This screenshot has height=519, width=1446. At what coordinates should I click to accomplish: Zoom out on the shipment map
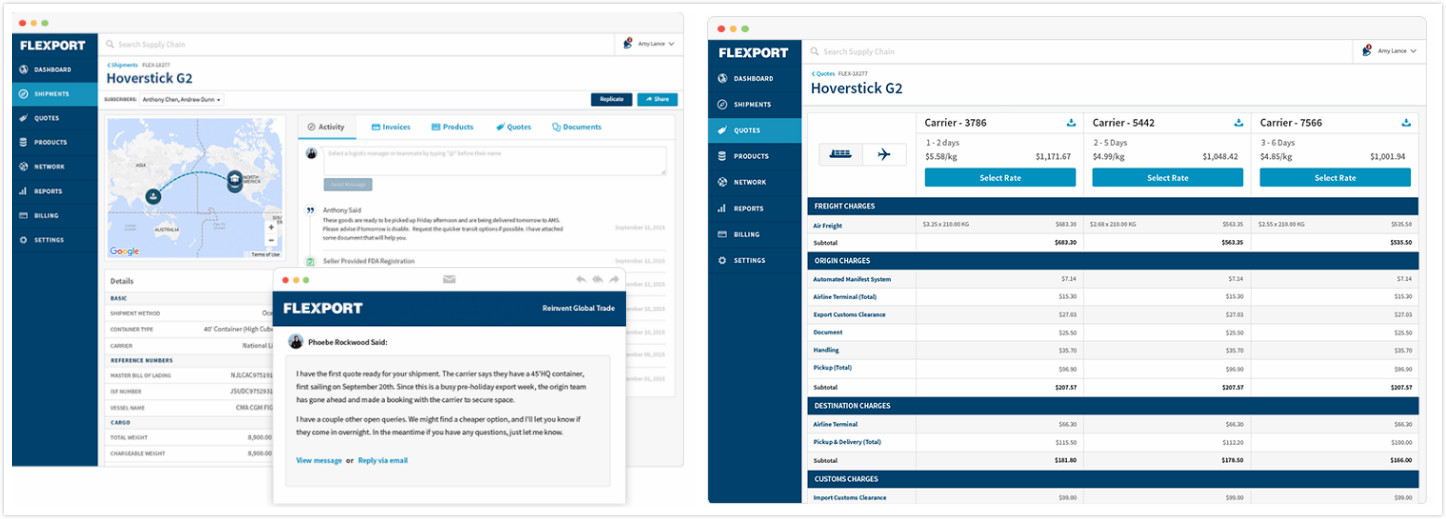pyautogui.click(x=271, y=241)
